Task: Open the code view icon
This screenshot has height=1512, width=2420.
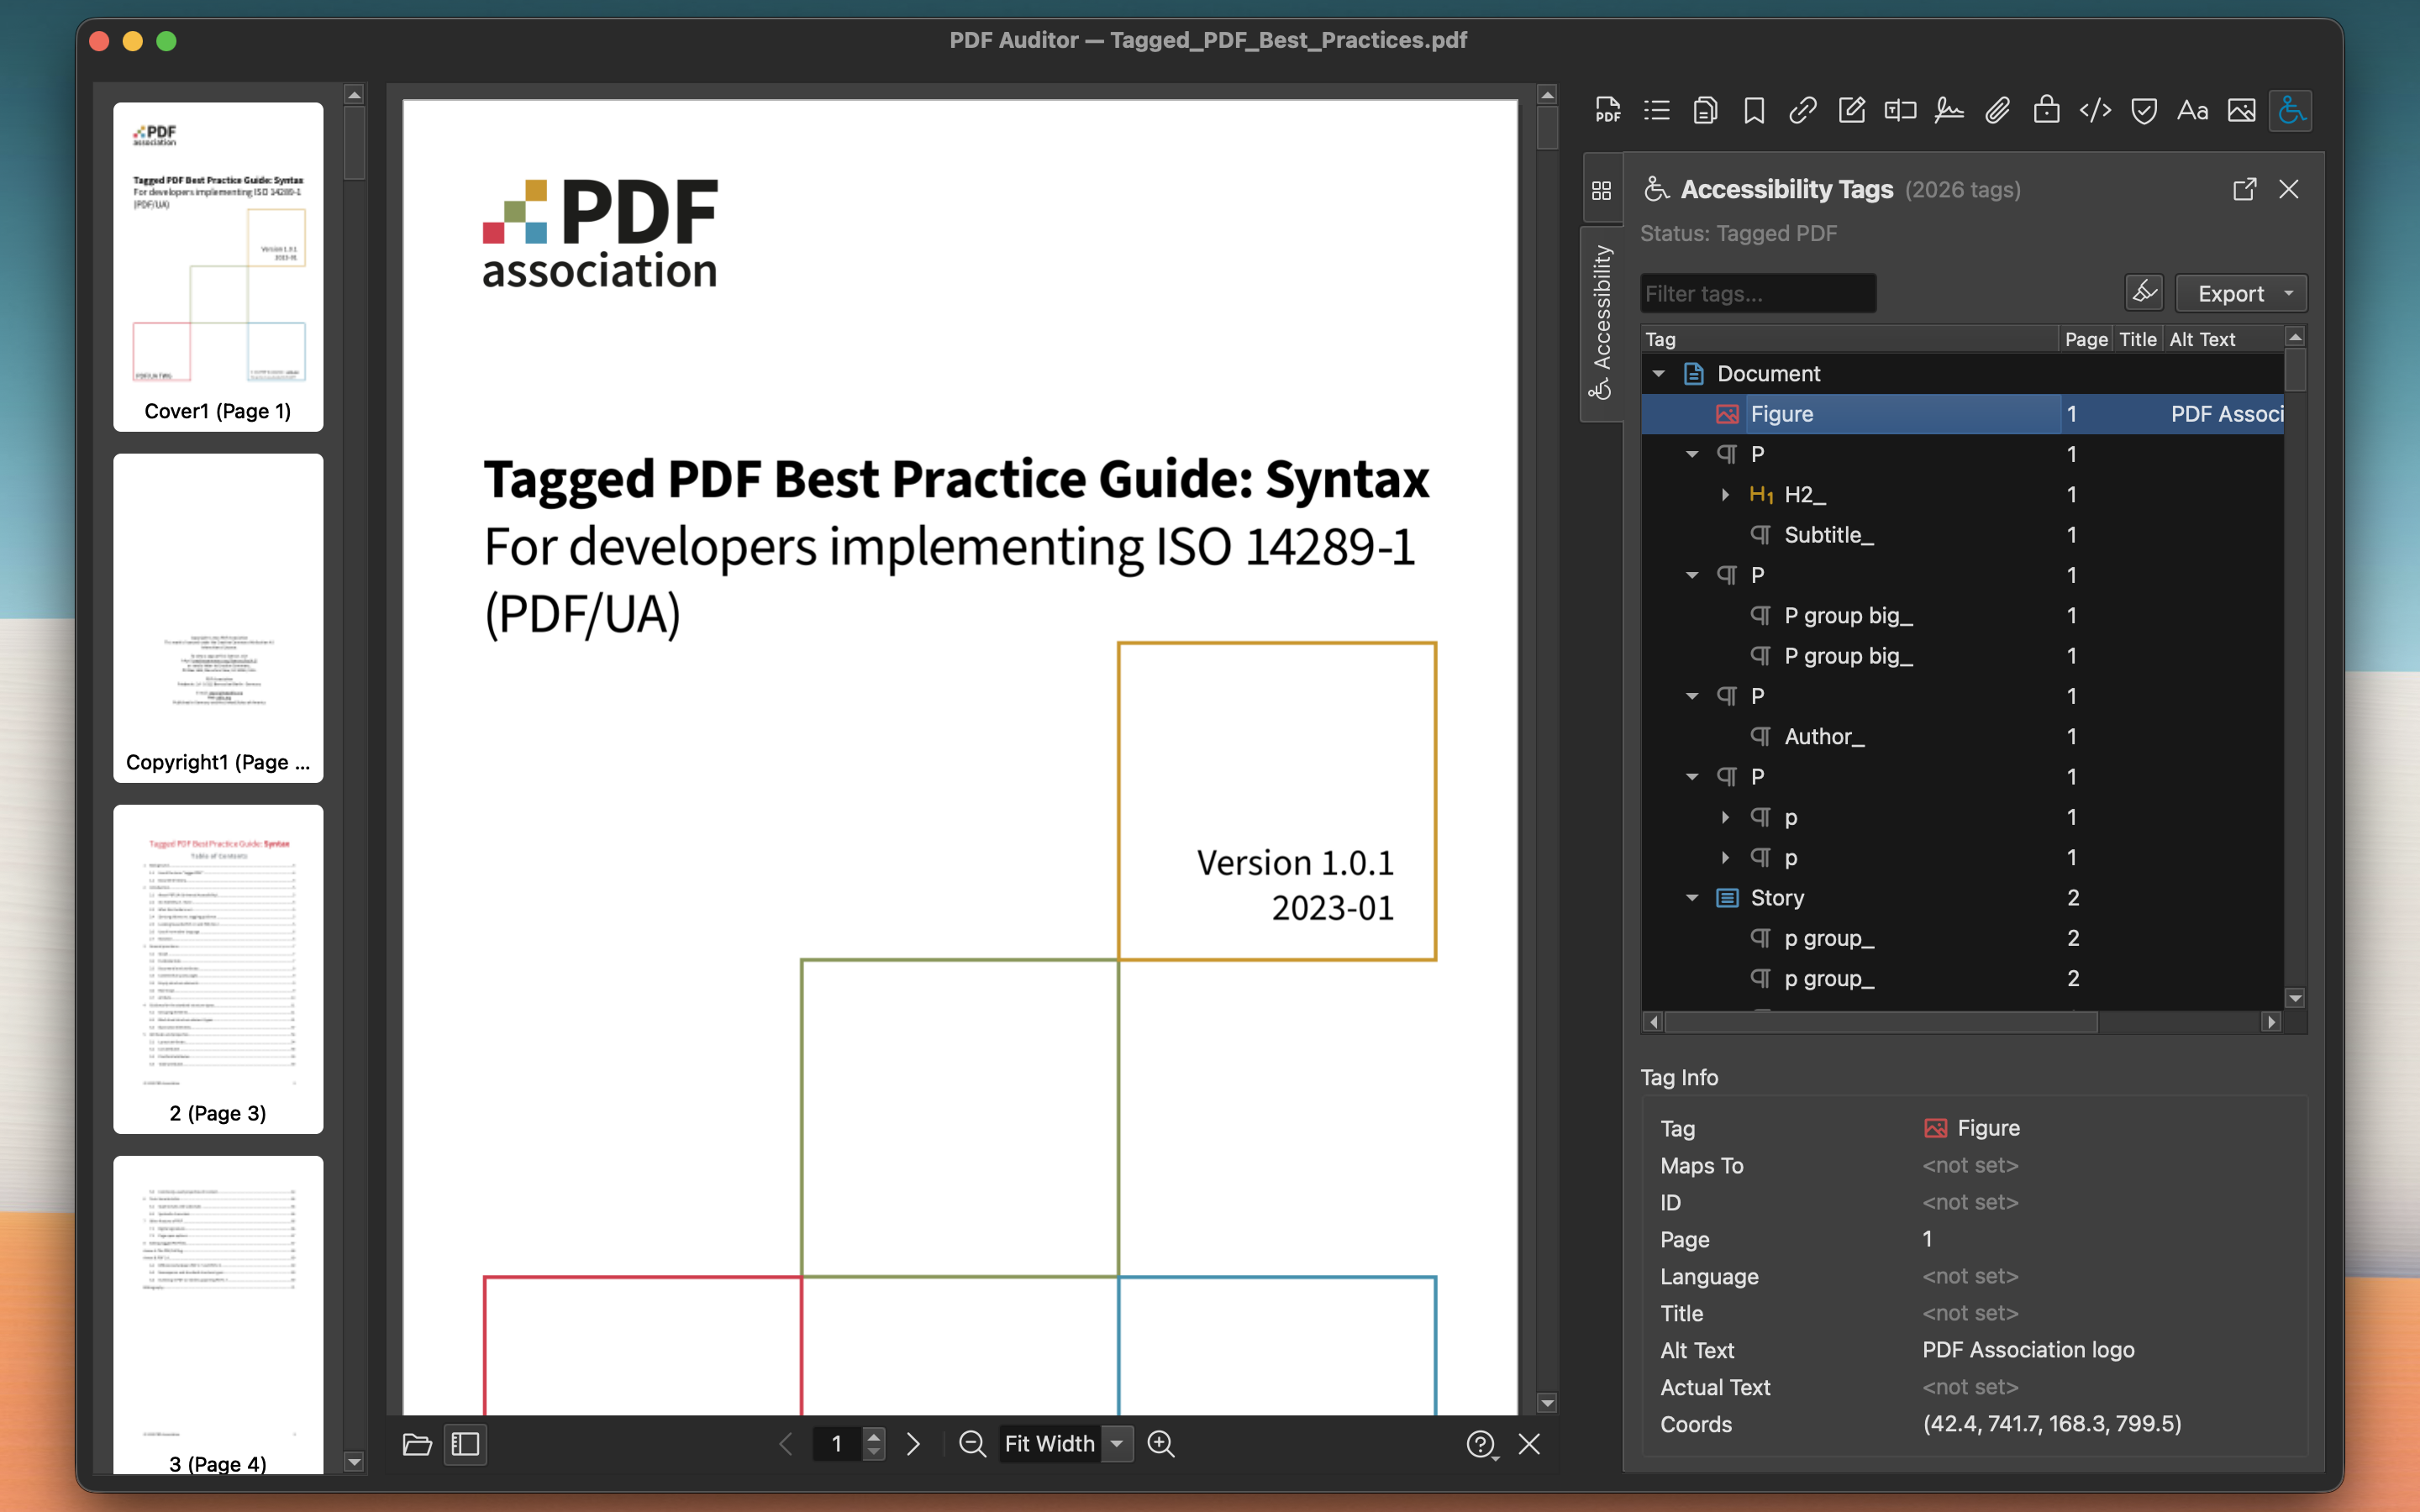Action: click(2095, 110)
